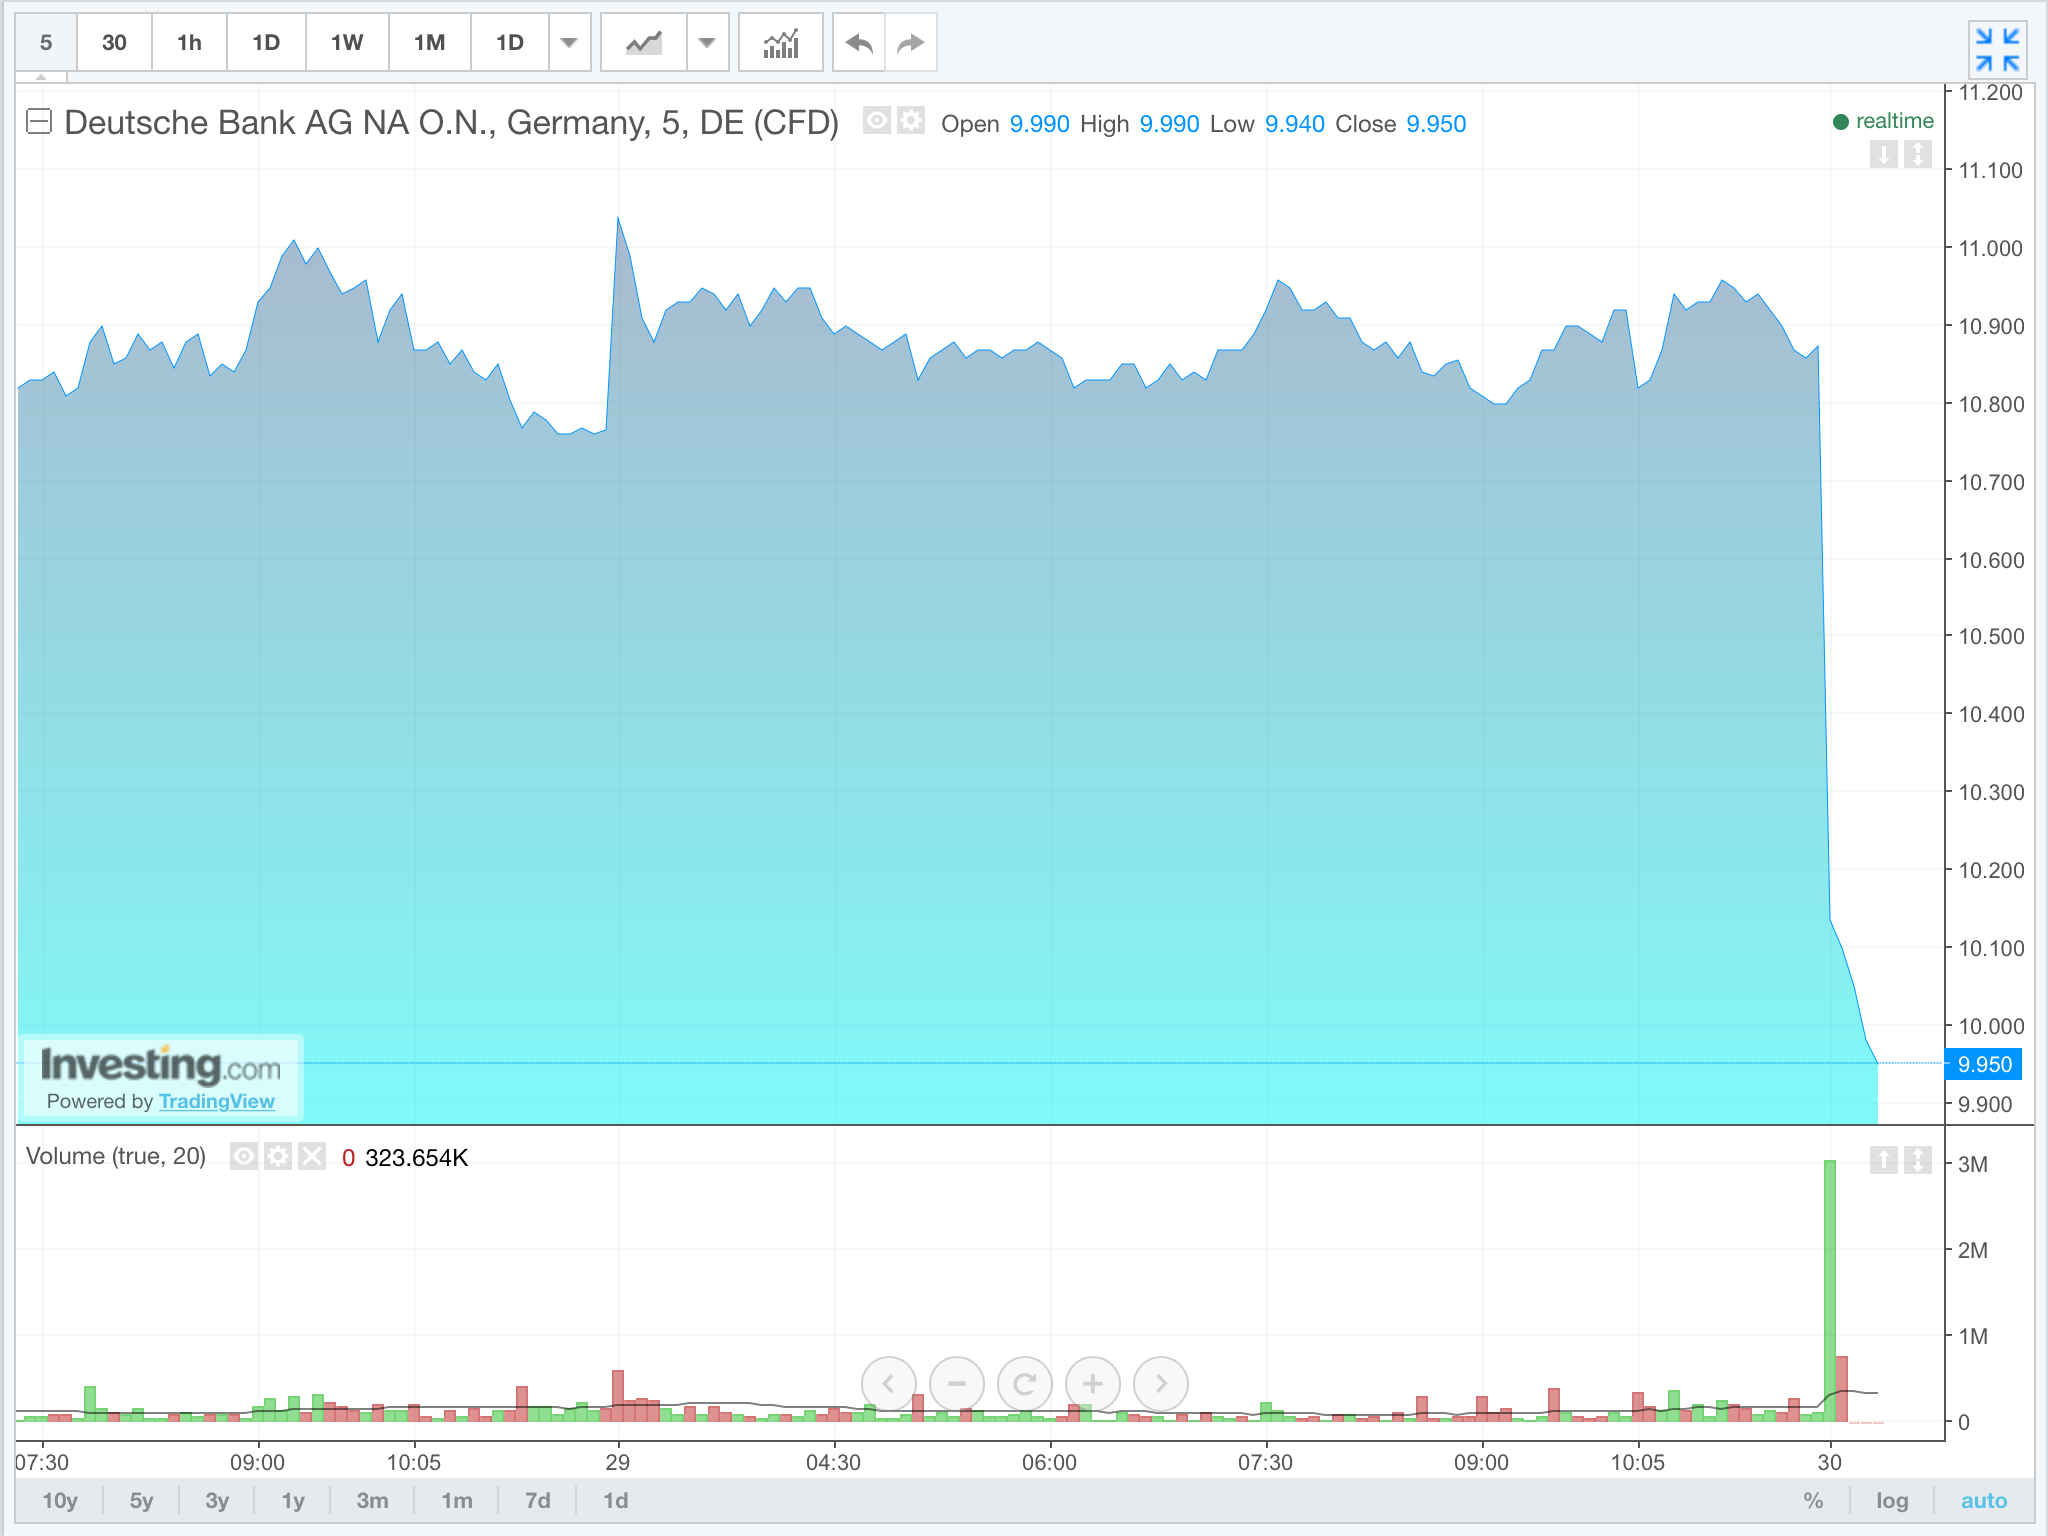Click the area chart style icon

point(643,43)
